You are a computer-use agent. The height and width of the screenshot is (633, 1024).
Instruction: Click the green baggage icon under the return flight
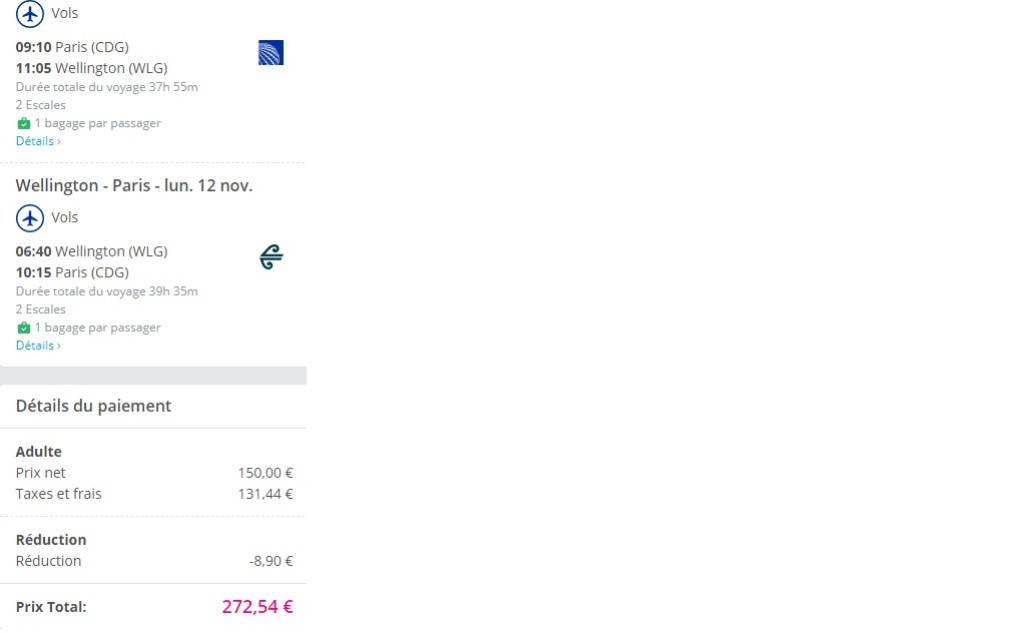click(x=24, y=328)
